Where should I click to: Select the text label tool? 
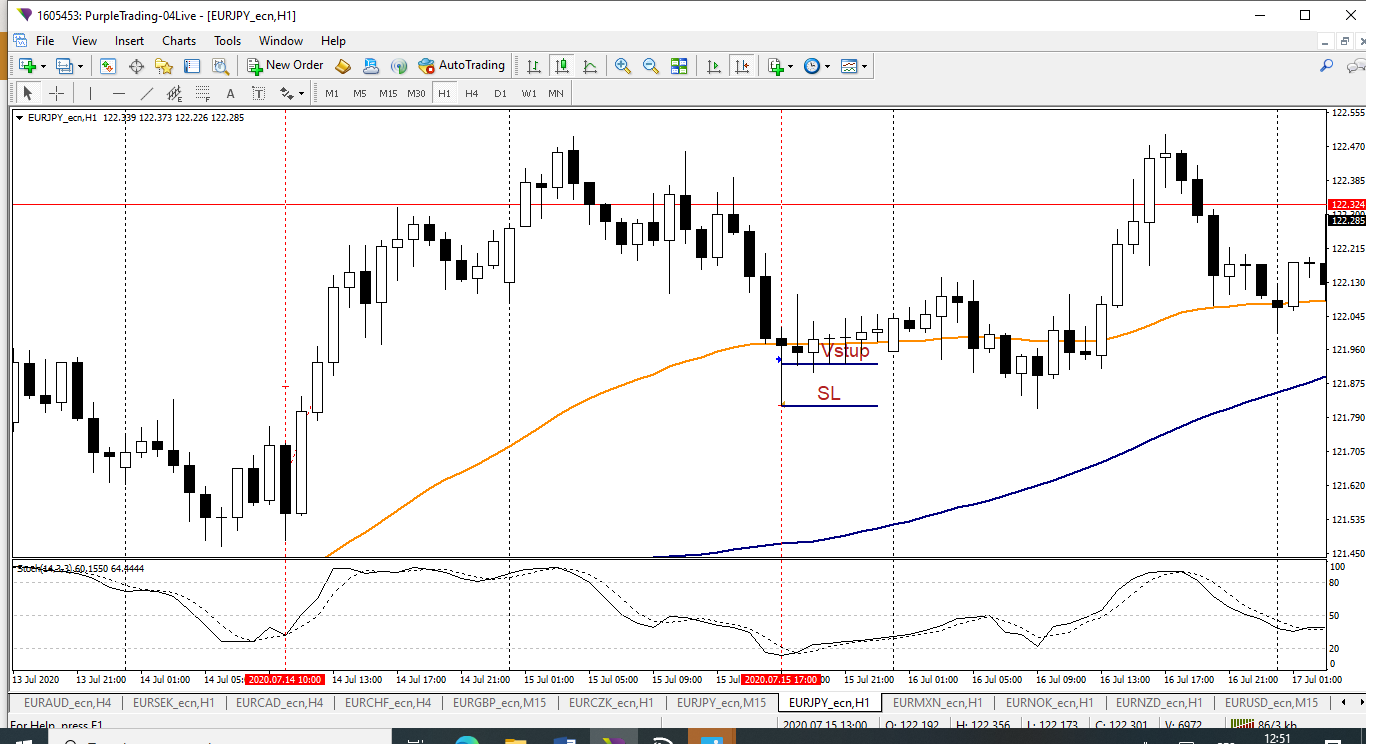coord(258,93)
